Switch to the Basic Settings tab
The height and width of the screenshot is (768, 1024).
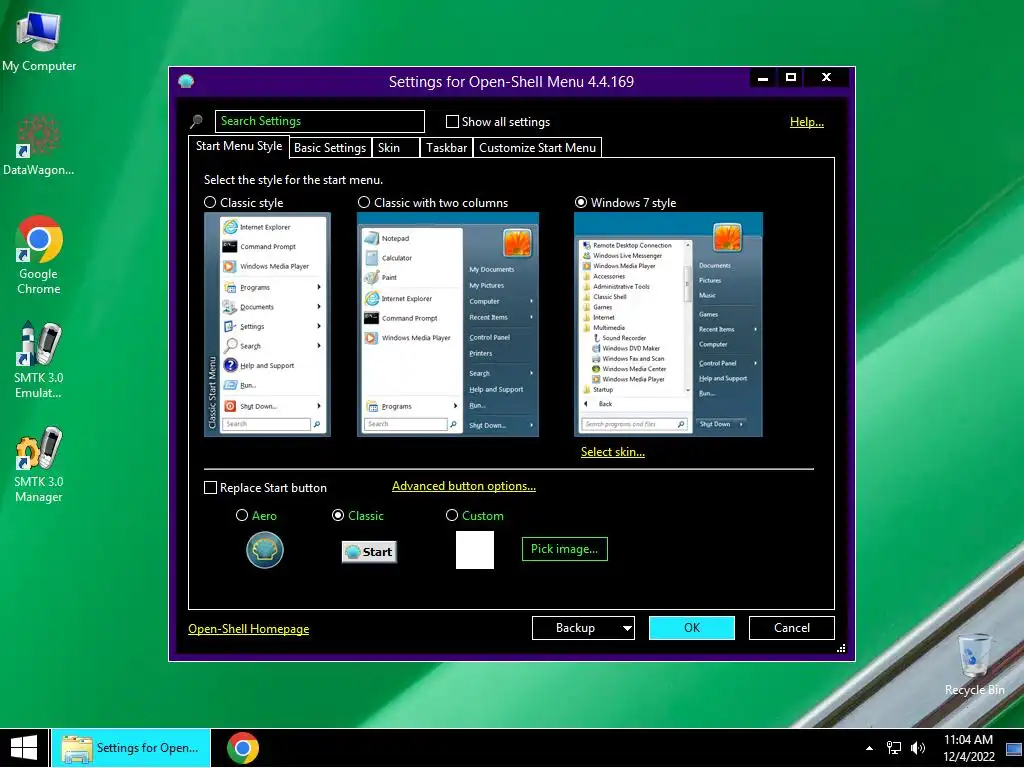(330, 148)
